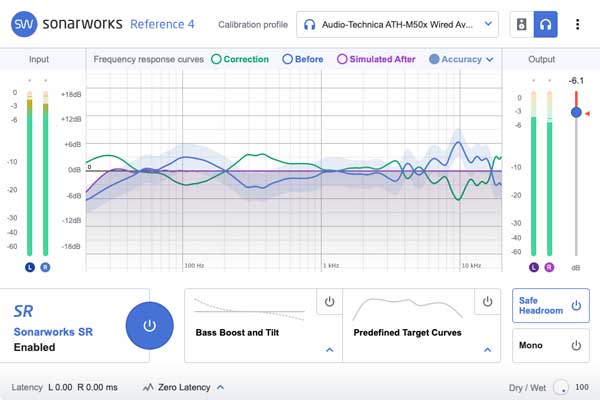
Task: Disable calibration with the big power button
Action: point(149,326)
